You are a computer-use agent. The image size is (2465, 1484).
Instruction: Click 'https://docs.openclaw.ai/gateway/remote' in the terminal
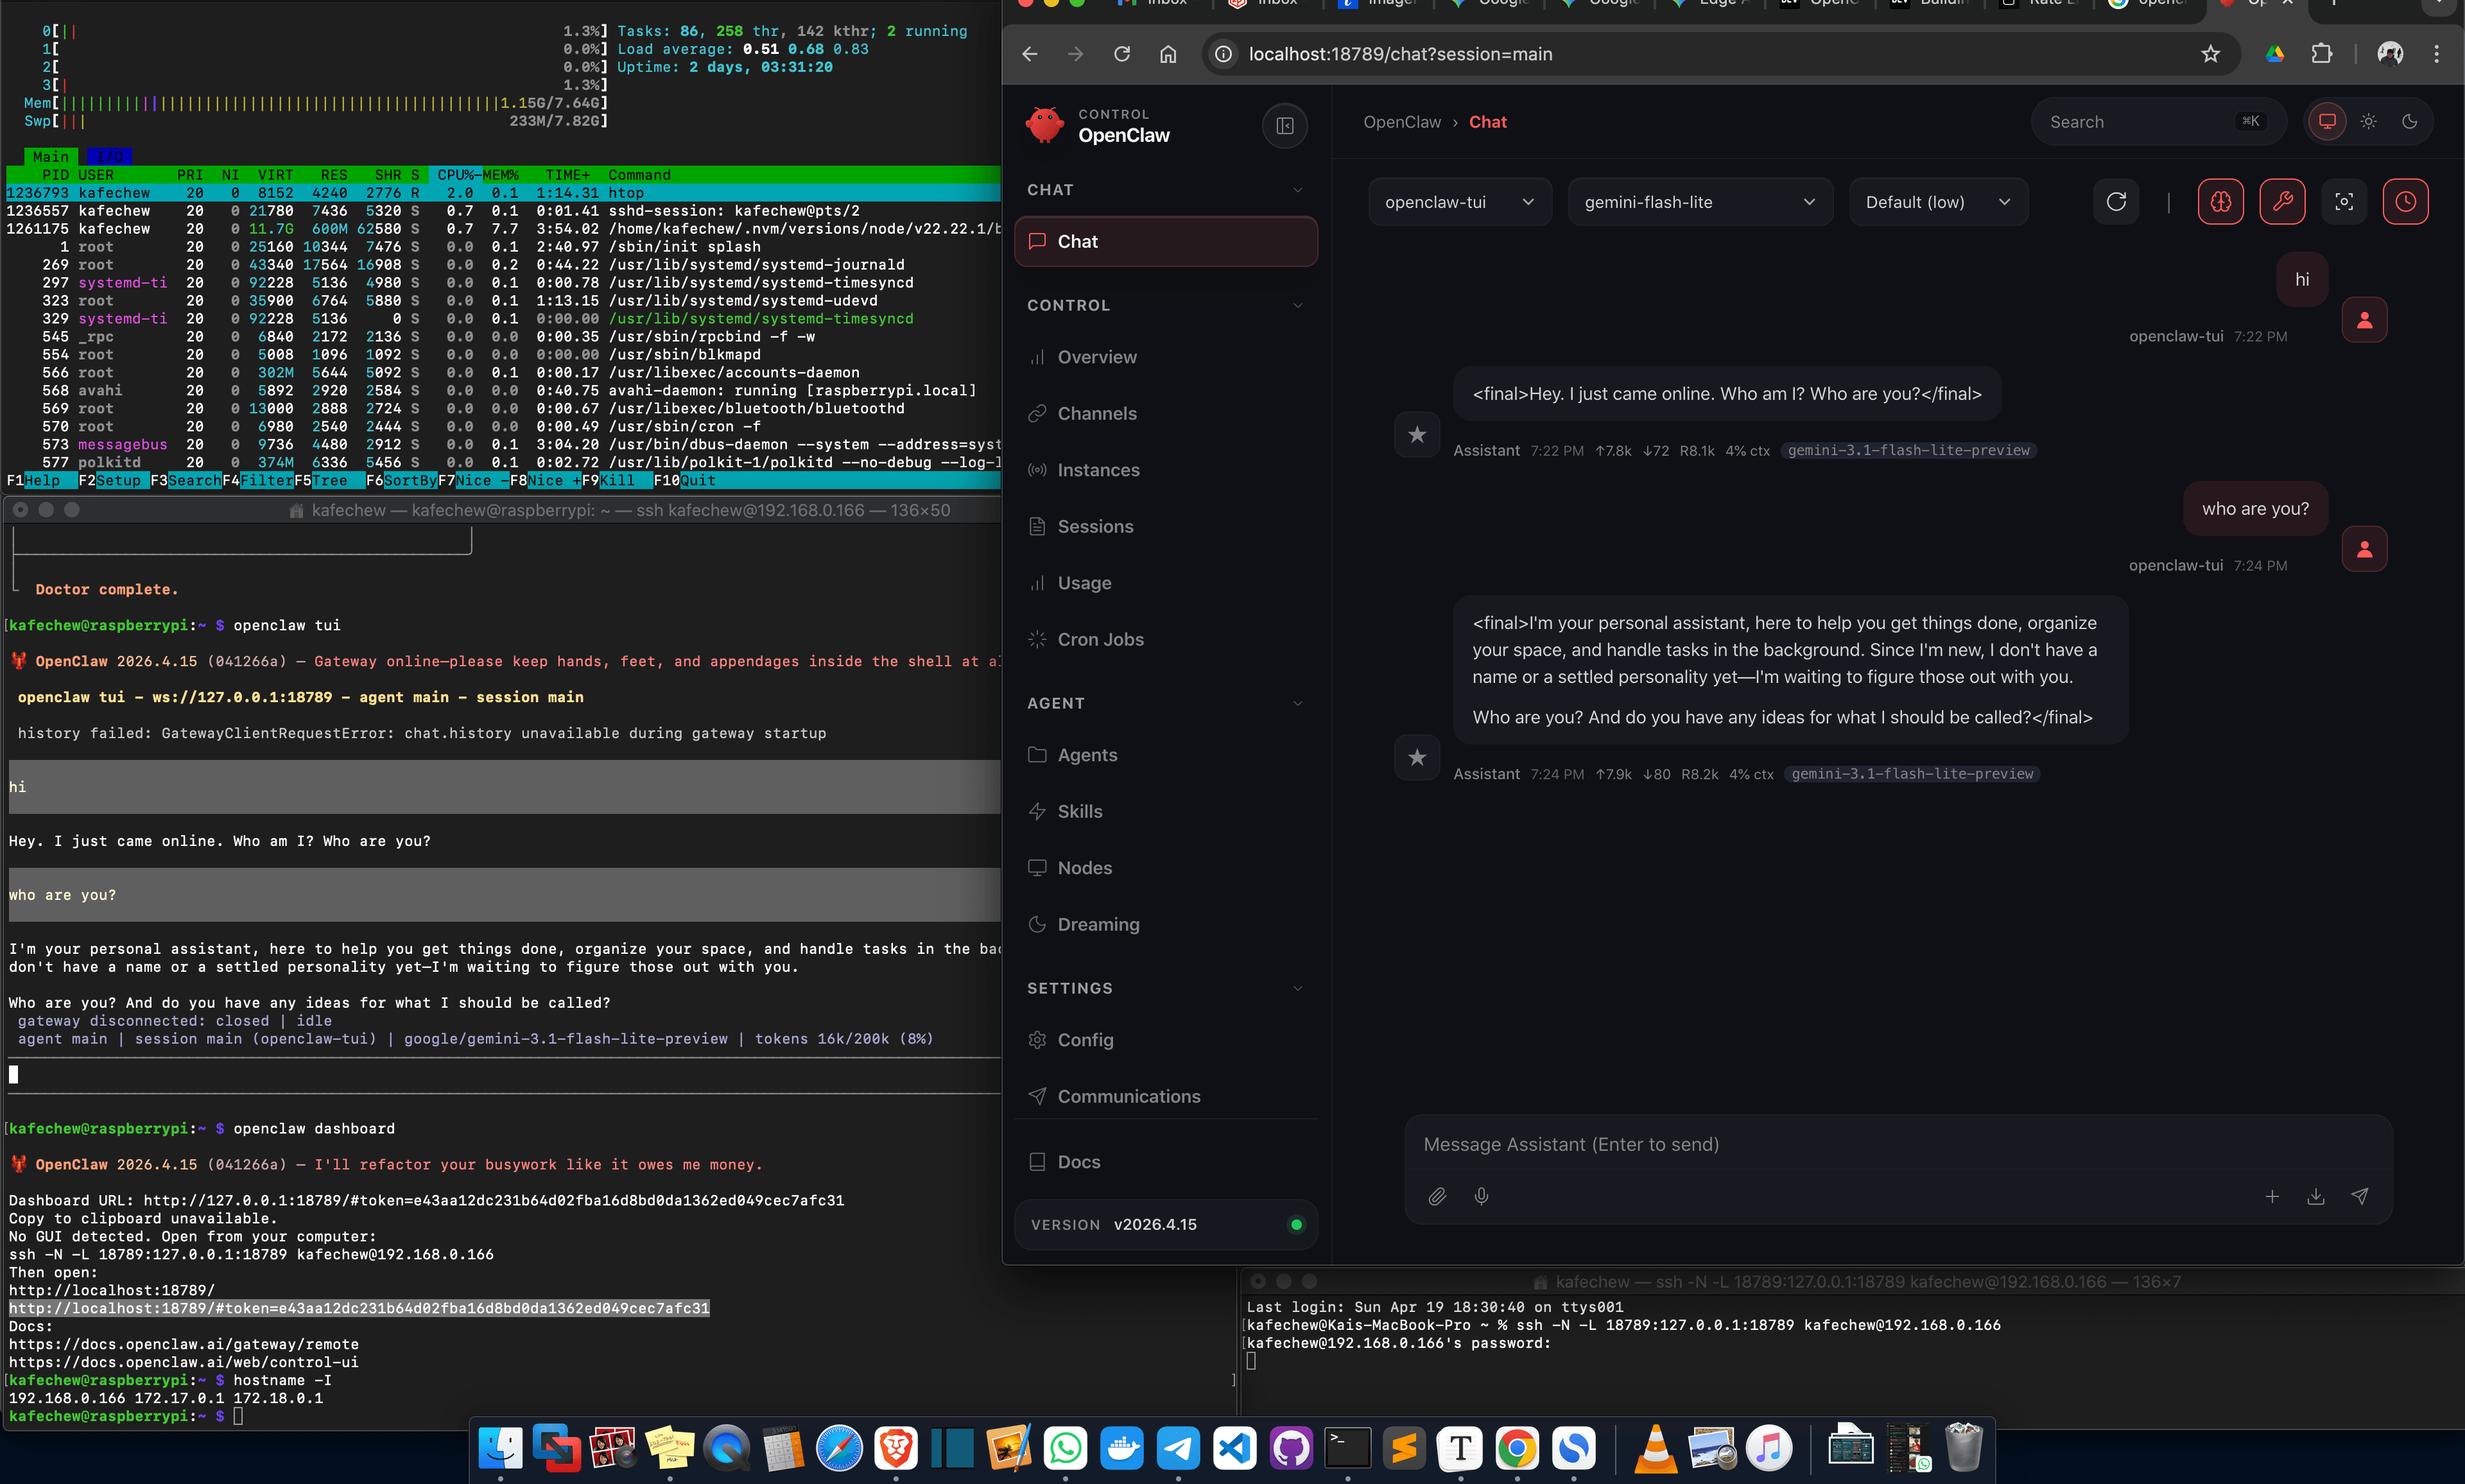pos(184,1345)
